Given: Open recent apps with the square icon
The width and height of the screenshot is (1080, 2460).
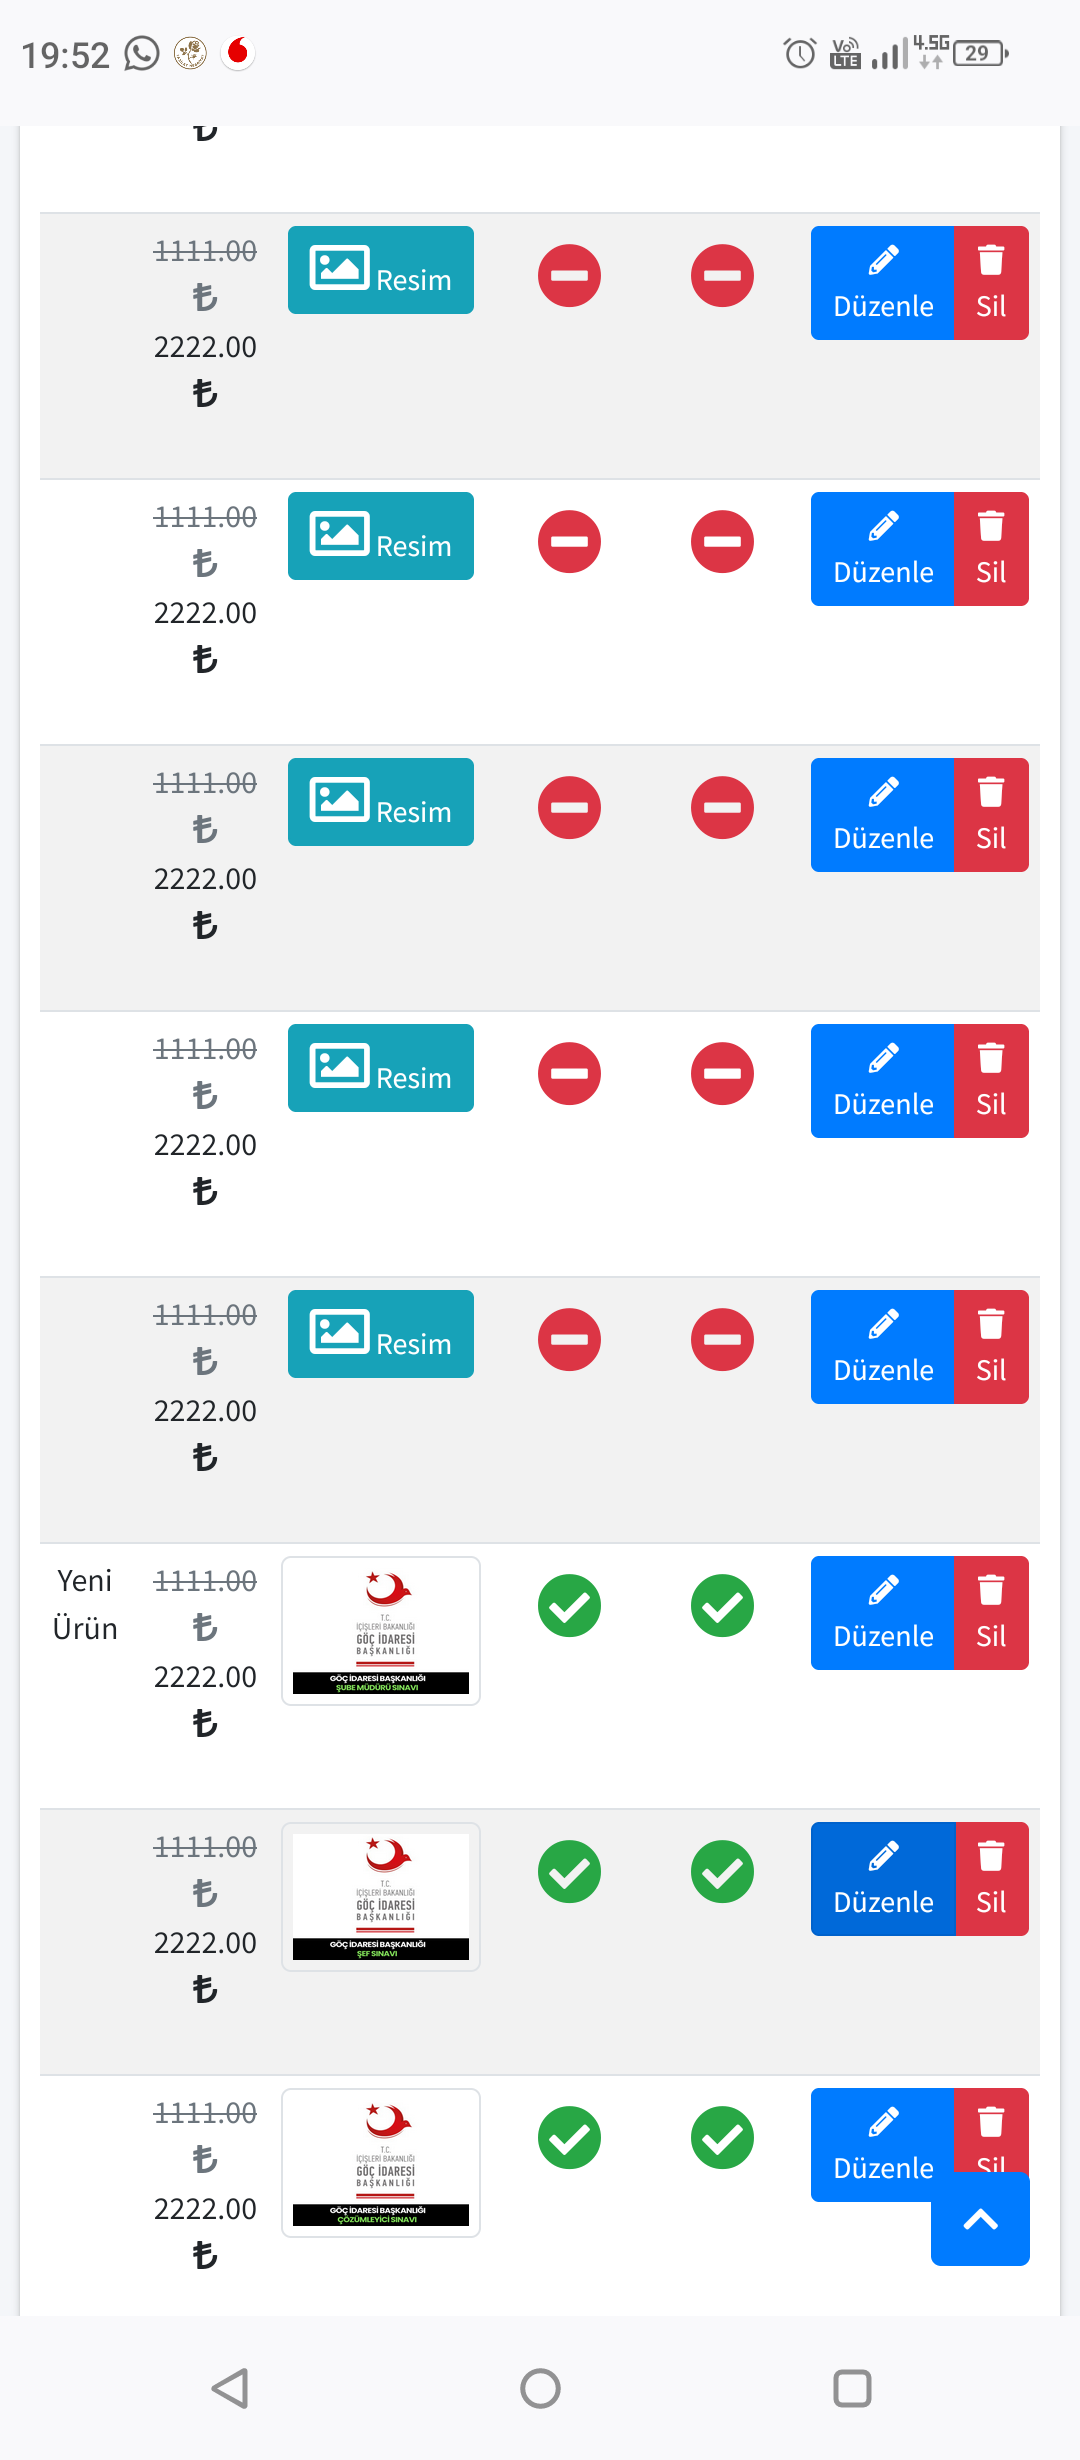Looking at the screenshot, I should (852, 2388).
